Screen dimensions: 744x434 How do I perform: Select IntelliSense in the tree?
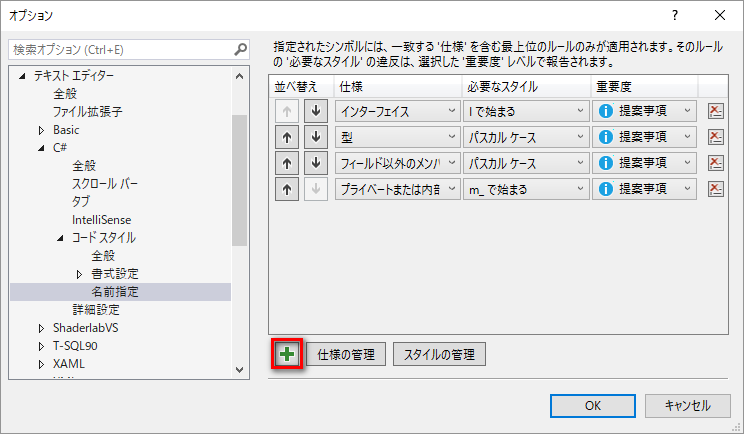(102, 220)
